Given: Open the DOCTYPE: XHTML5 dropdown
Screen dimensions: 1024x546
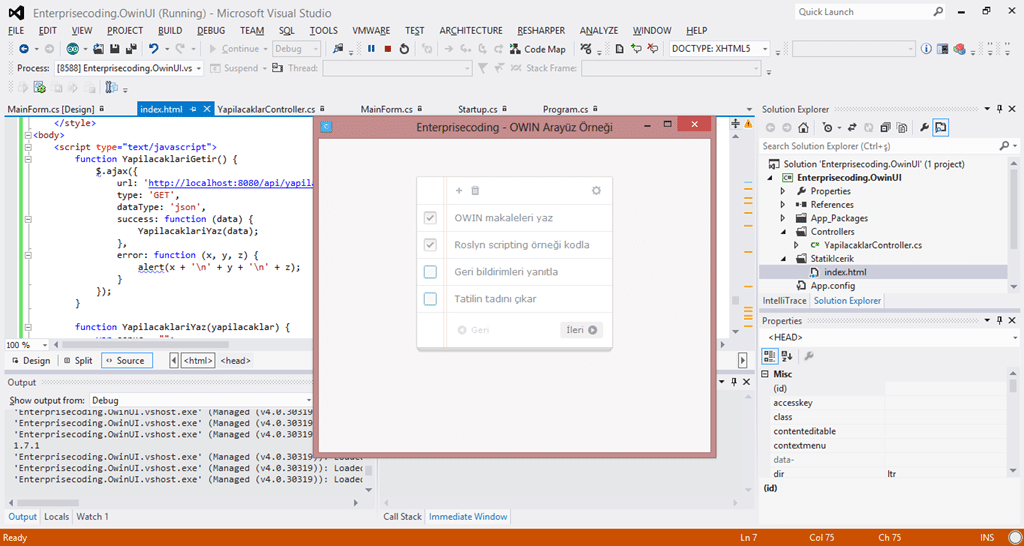Looking at the screenshot, I should [x=720, y=49].
